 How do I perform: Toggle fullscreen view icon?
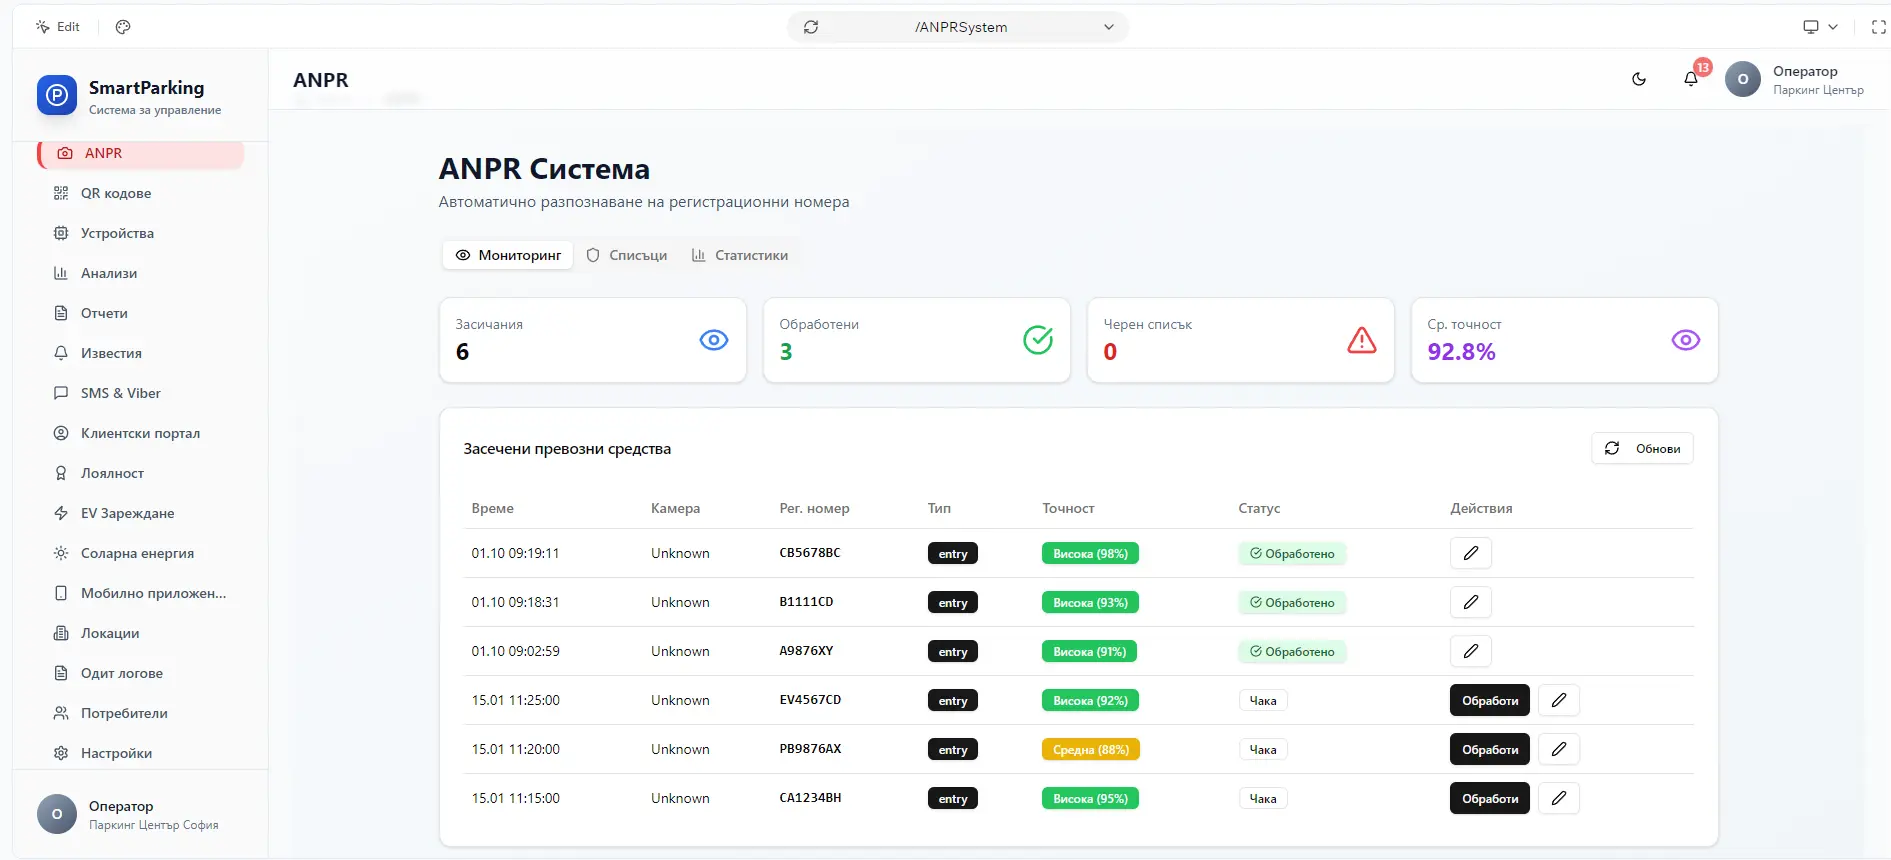pyautogui.click(x=1879, y=27)
